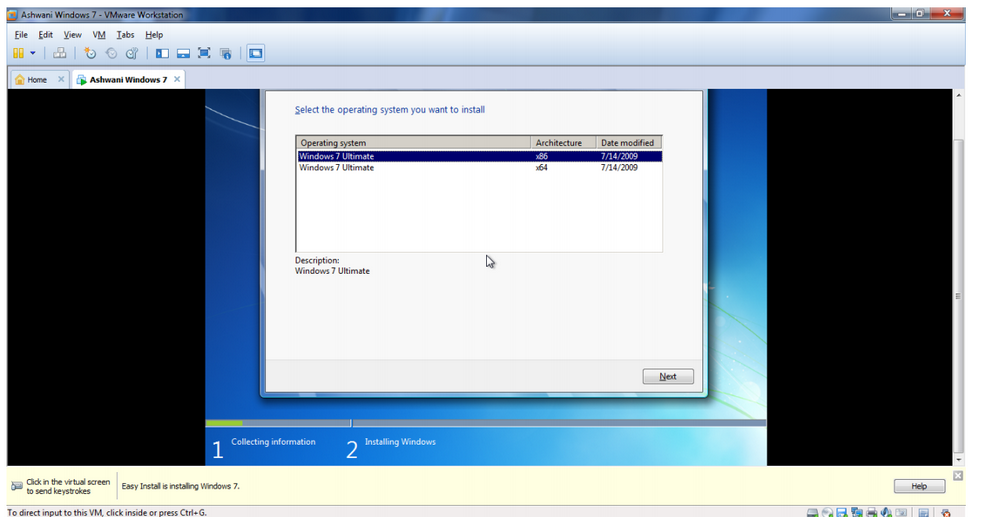Viewport: 988px width, 517px height.
Task: Click the network adapter status icon
Action: click(857, 513)
